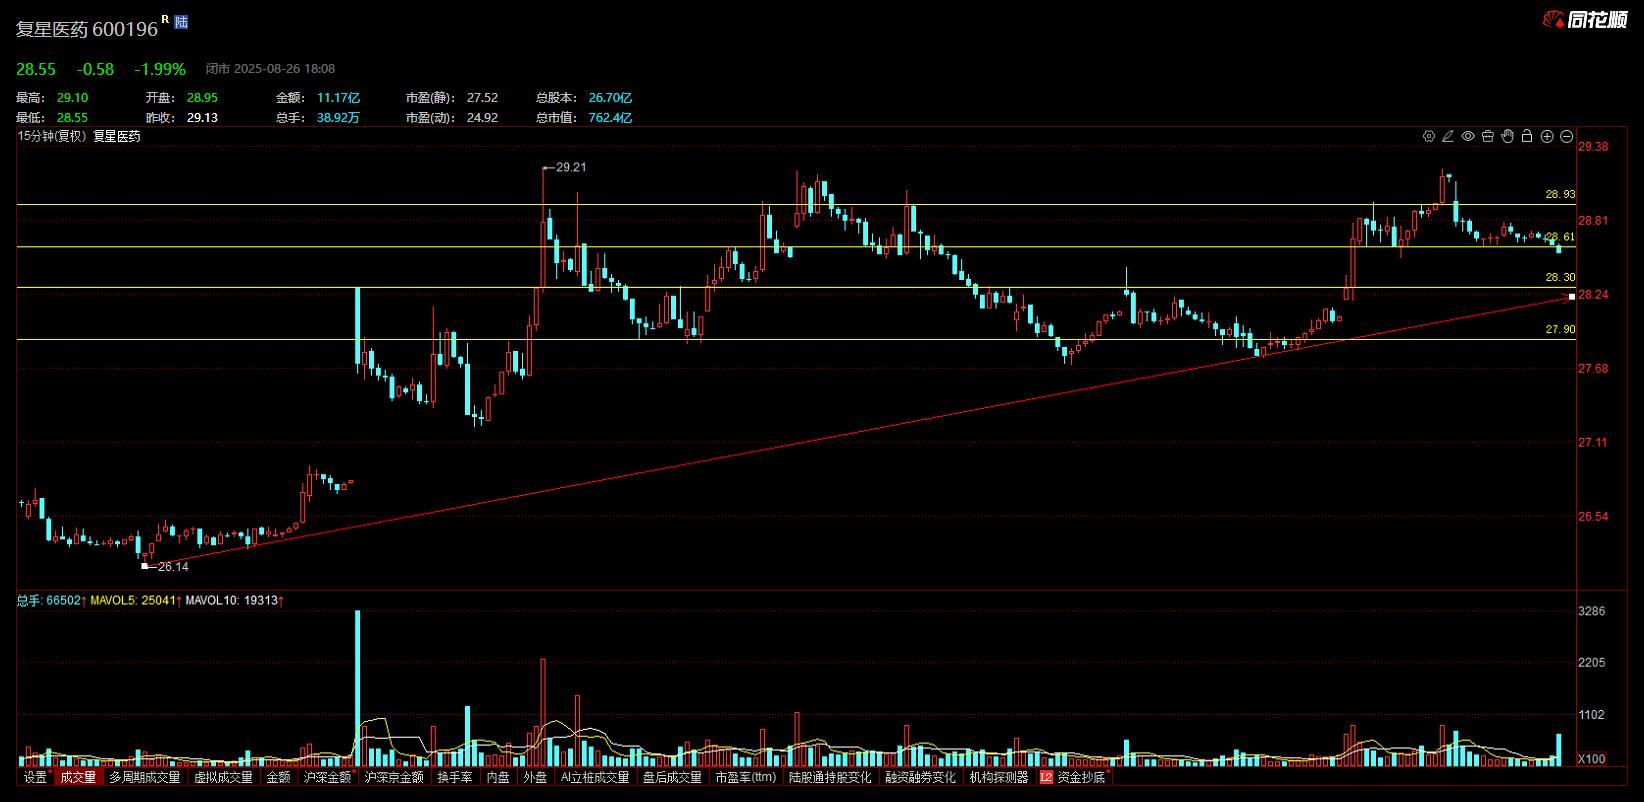1644x802 pixels.
Task: Select the 沪深京金额 tab
Action: point(394,777)
